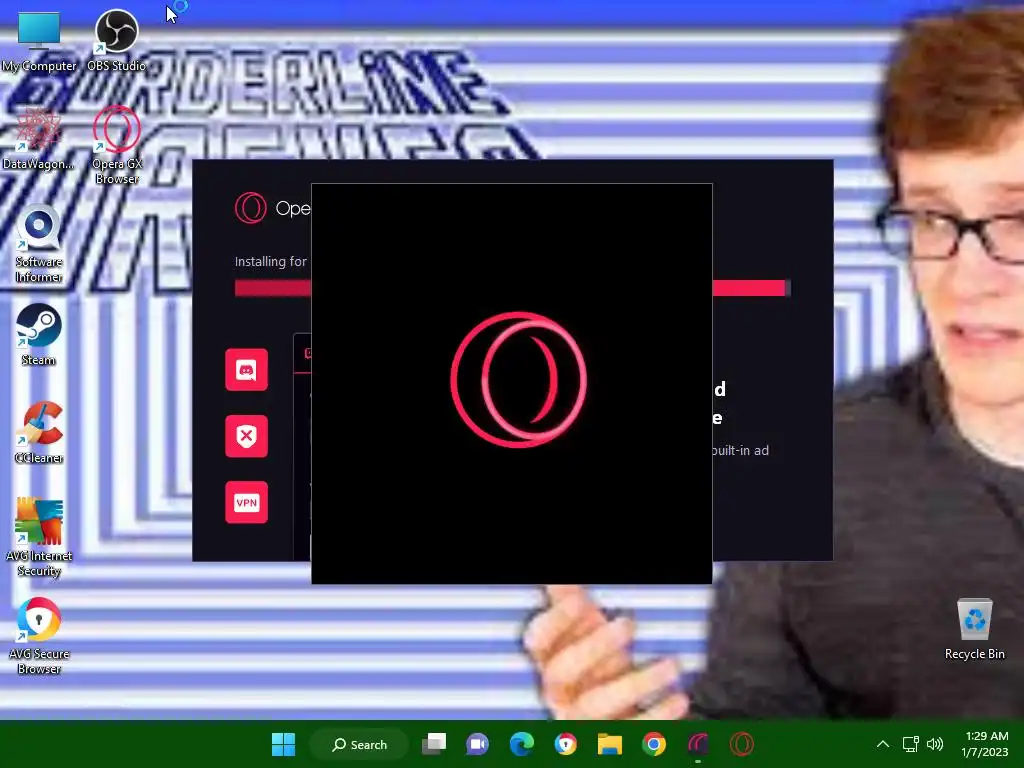
Task: Click the VPN feature icon in installer
Action: click(246, 502)
